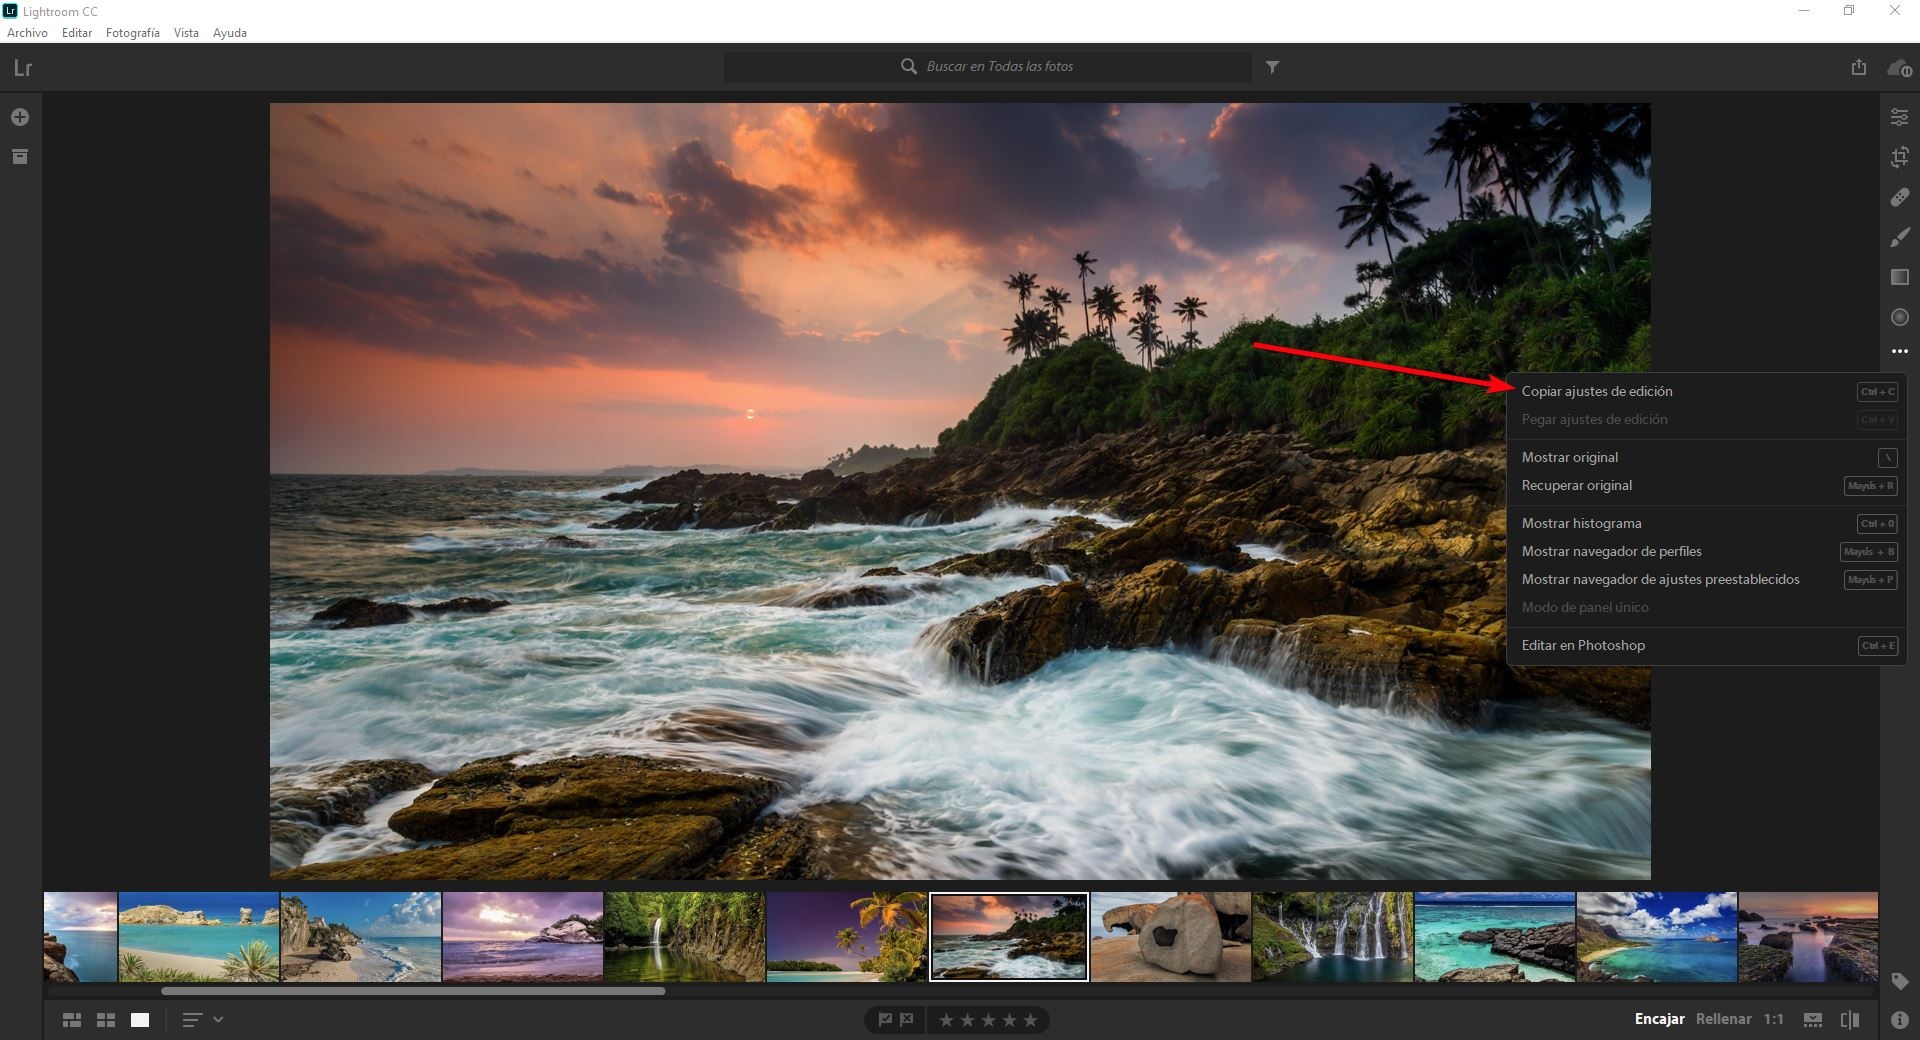Choose Mostrar histograma
Image resolution: width=1920 pixels, height=1040 pixels.
click(x=1706, y=524)
